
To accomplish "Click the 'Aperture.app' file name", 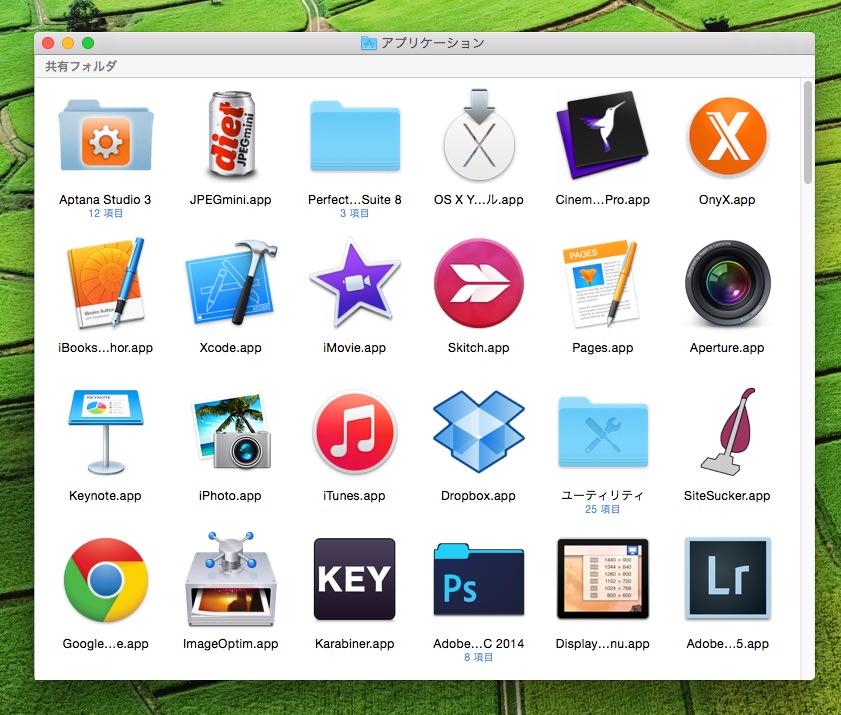I will 727,348.
